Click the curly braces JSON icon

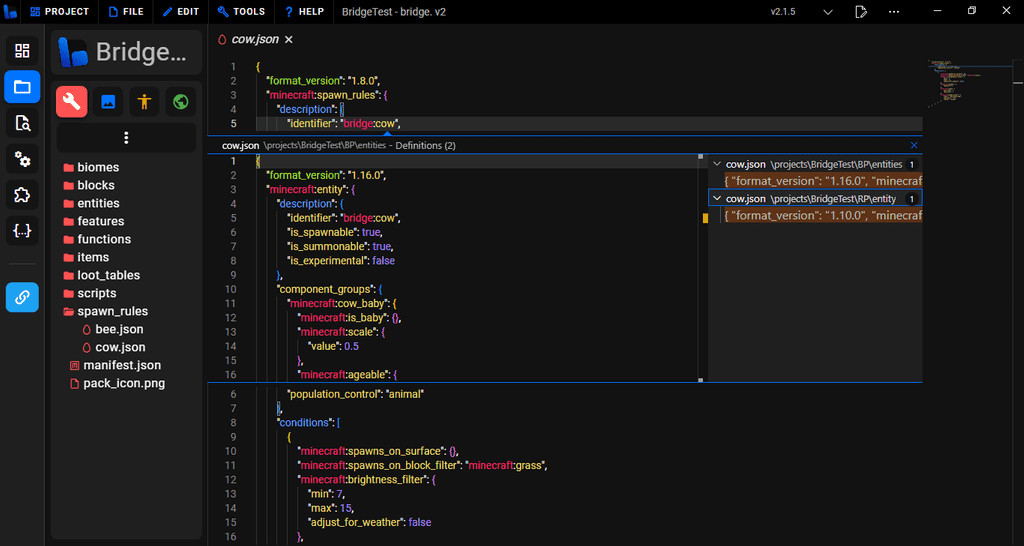click(x=22, y=231)
